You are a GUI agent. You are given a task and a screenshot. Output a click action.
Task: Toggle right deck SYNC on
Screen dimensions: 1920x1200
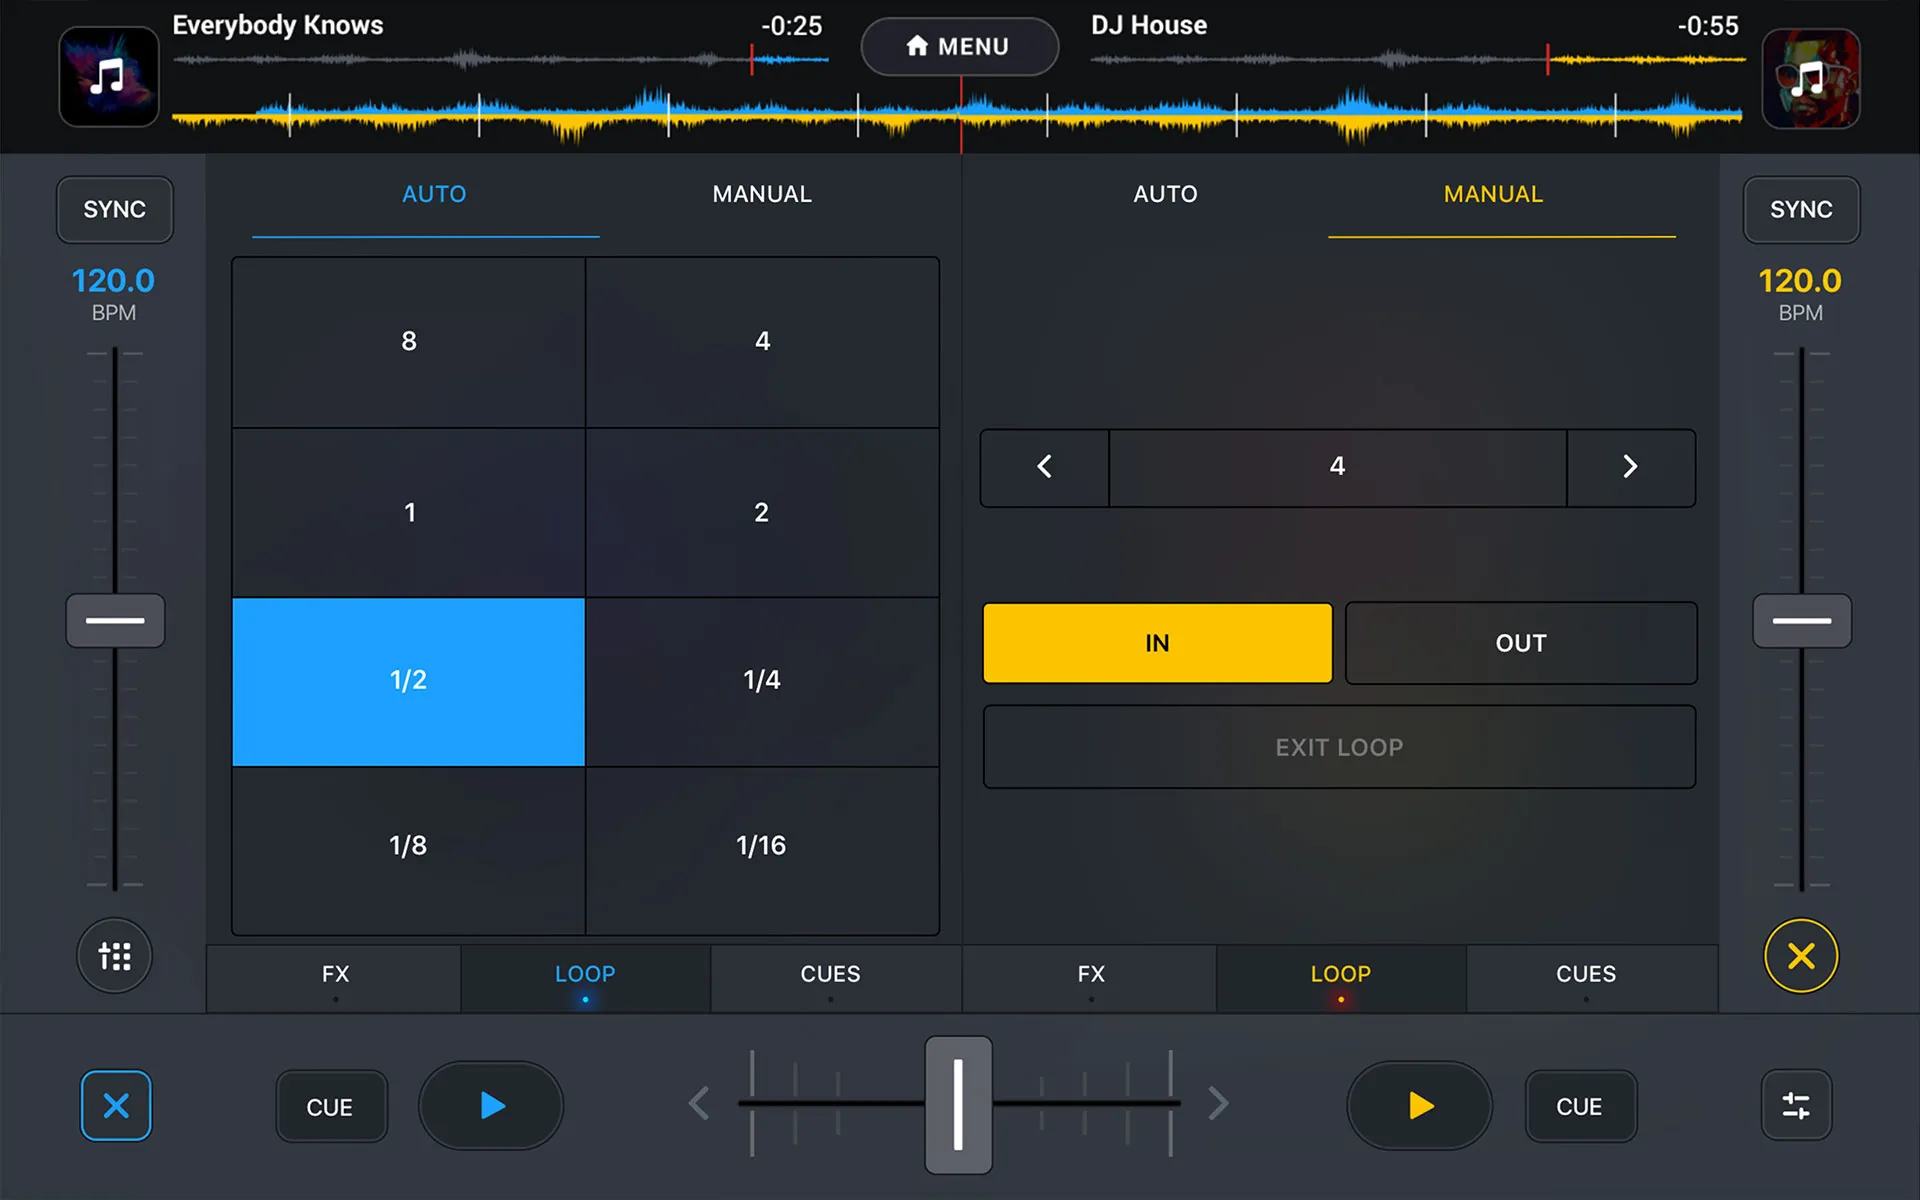click(x=1801, y=210)
